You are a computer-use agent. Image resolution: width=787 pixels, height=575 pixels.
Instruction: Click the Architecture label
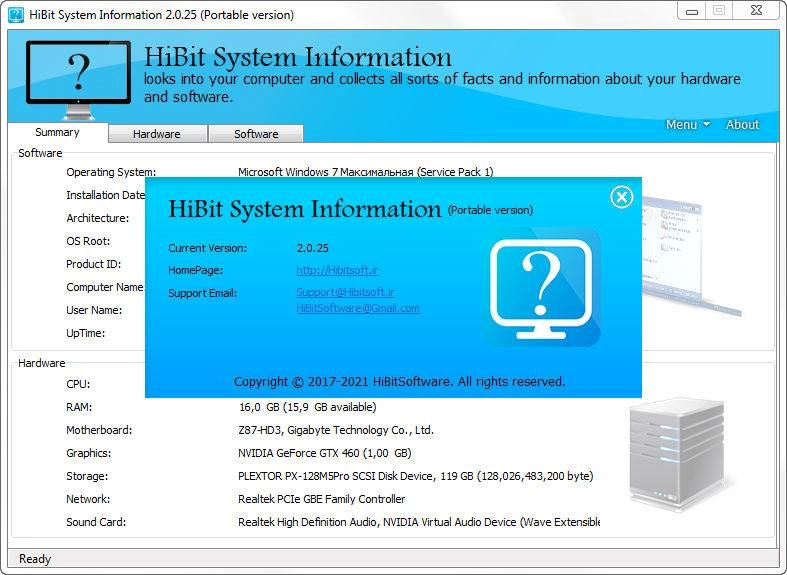point(97,218)
